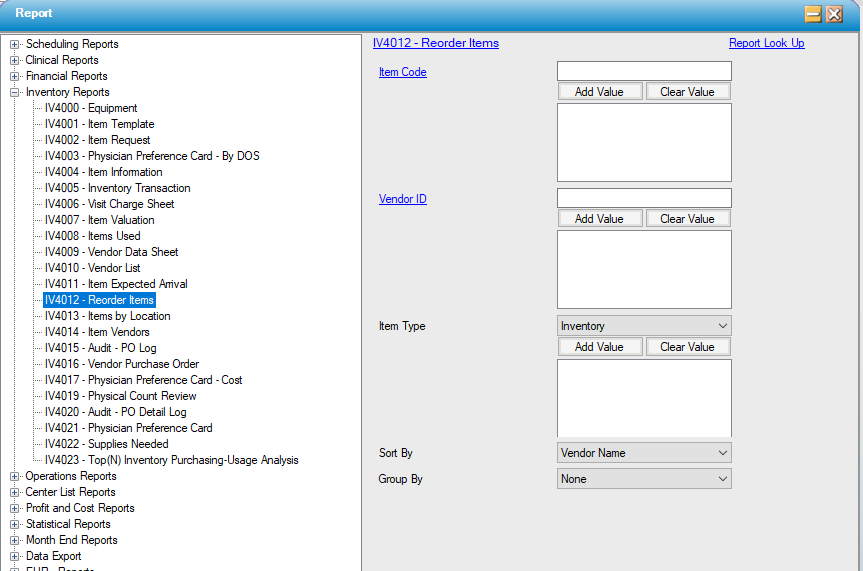The width and height of the screenshot is (863, 571).
Task: Expand the Financial Reports tree node
Action: (15, 76)
